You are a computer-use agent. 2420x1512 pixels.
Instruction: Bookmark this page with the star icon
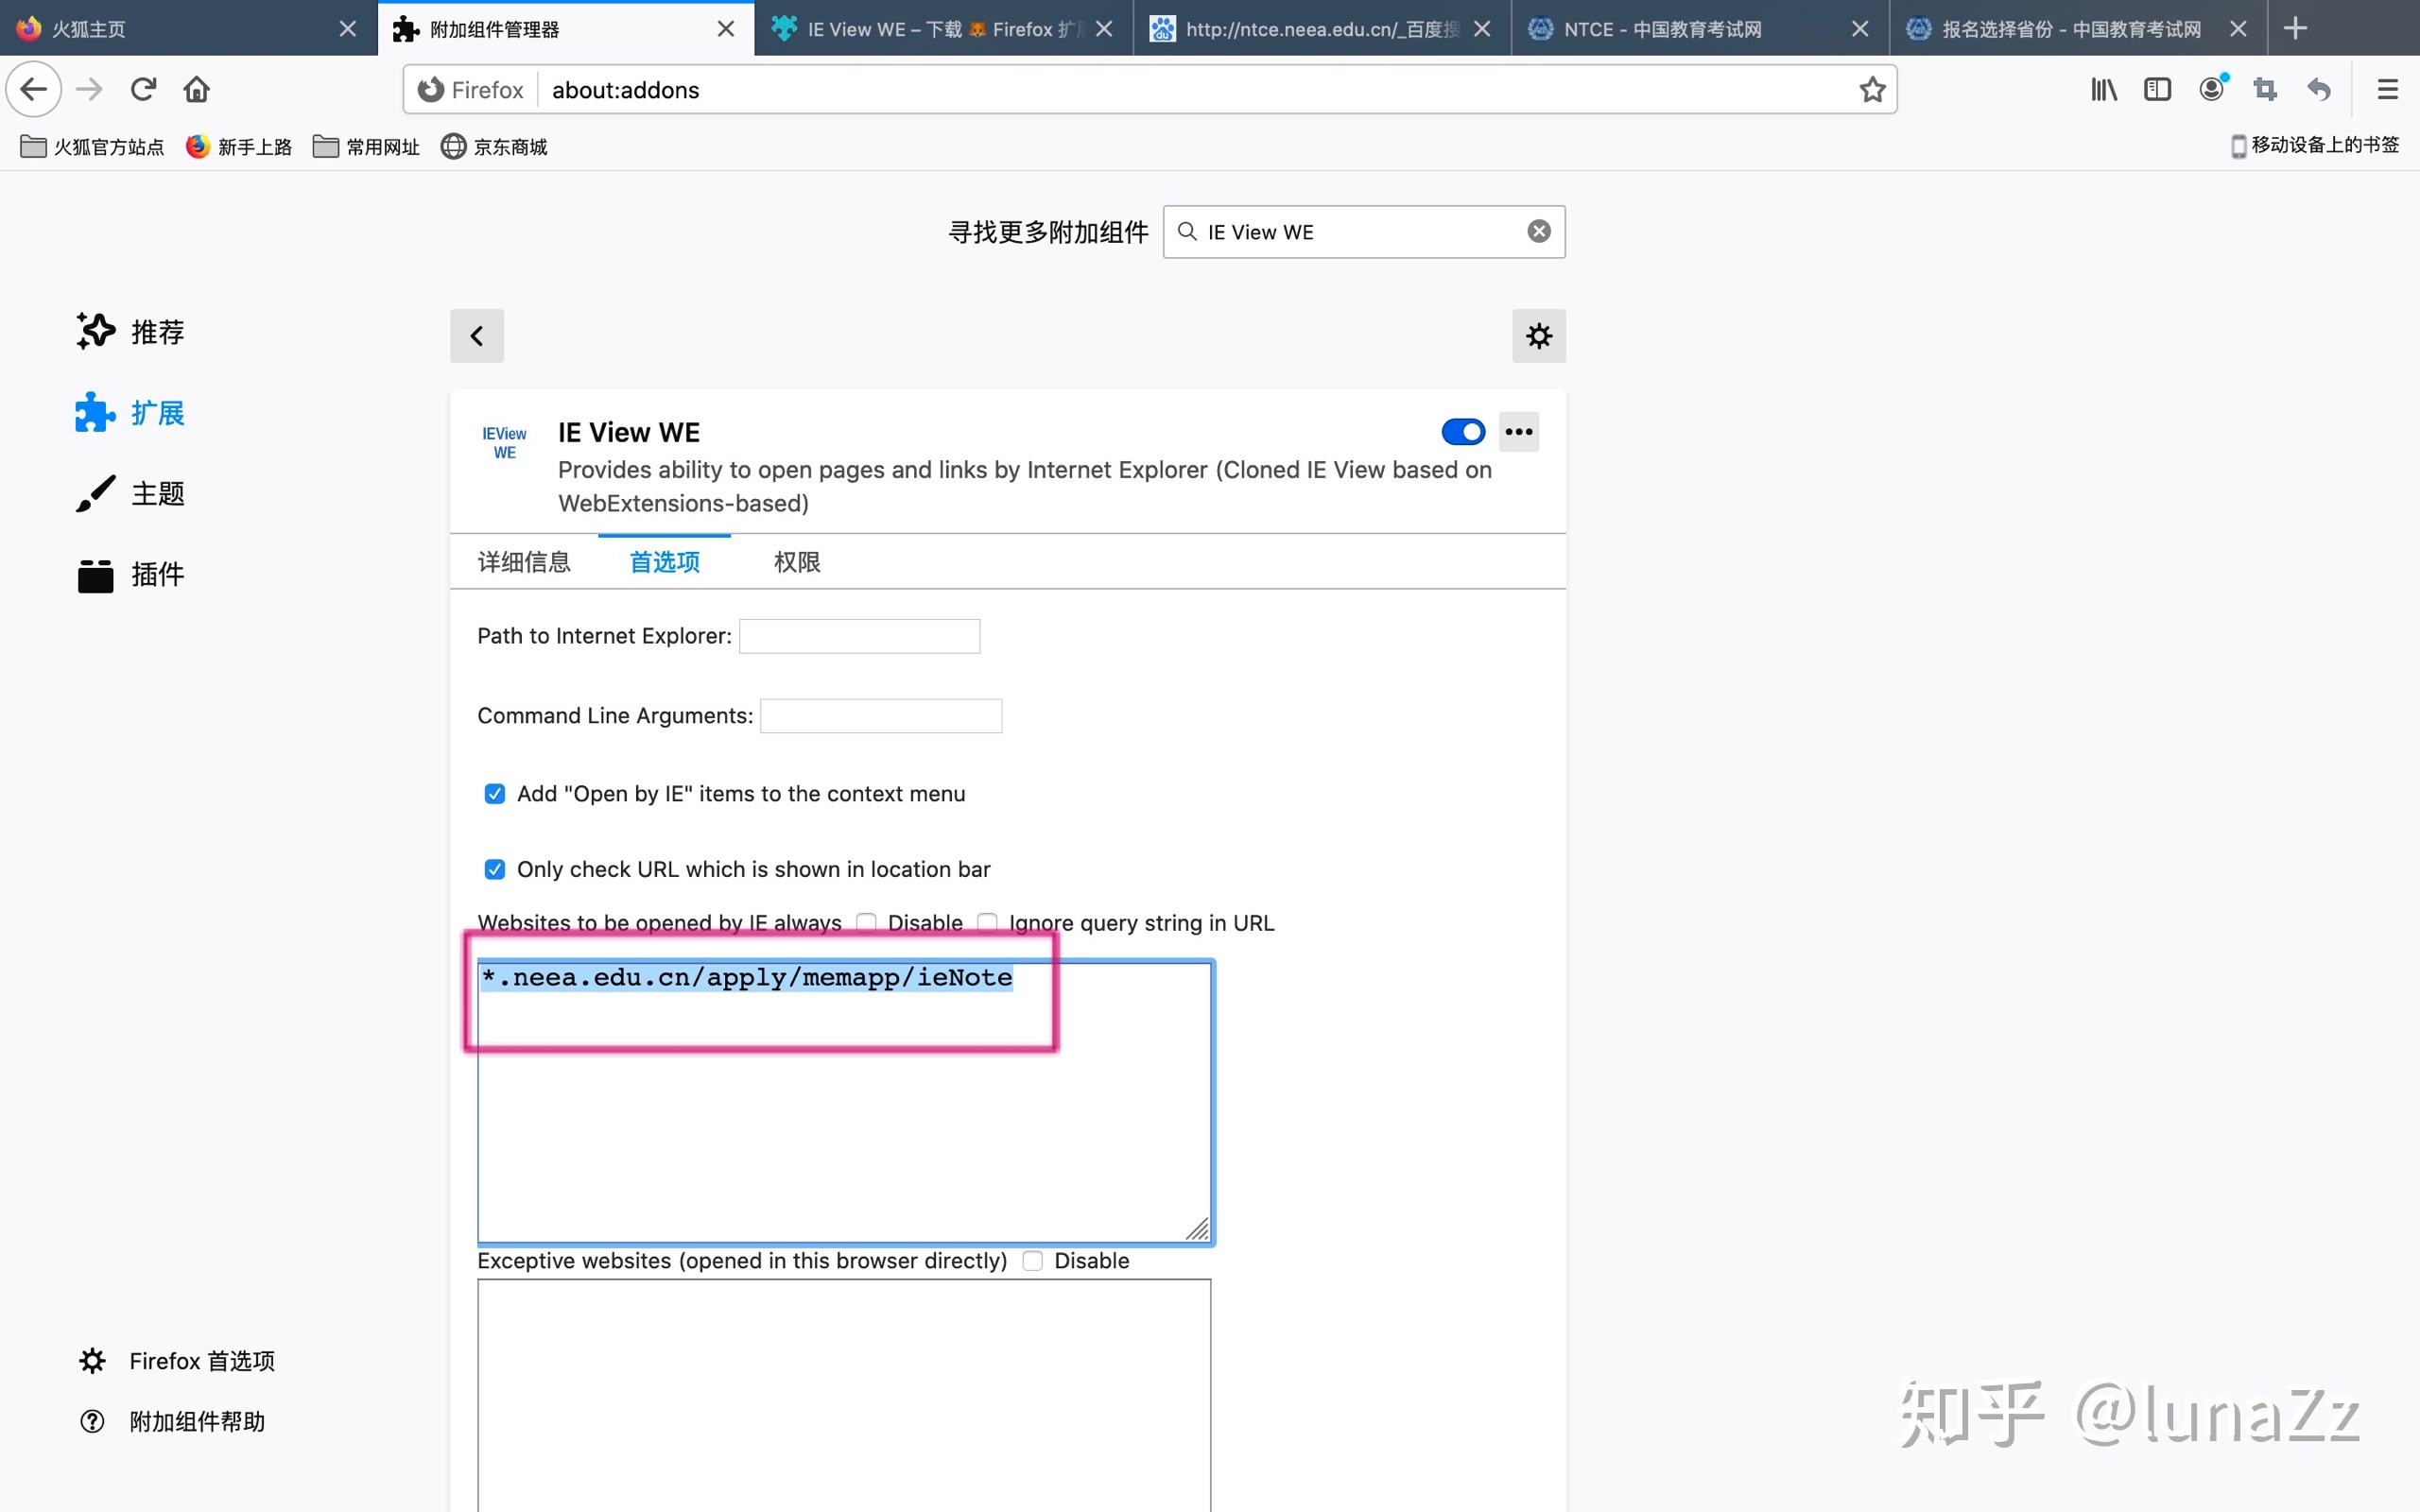(x=1872, y=90)
